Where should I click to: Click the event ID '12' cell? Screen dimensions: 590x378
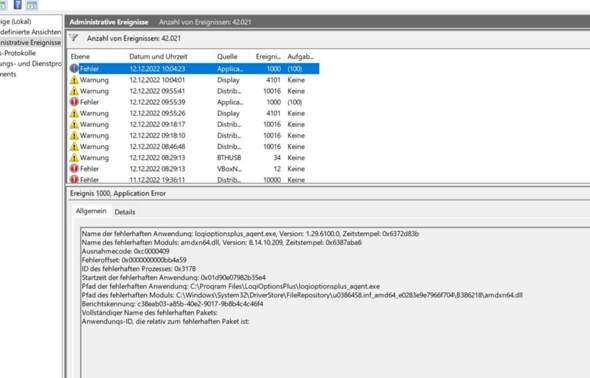click(x=277, y=169)
